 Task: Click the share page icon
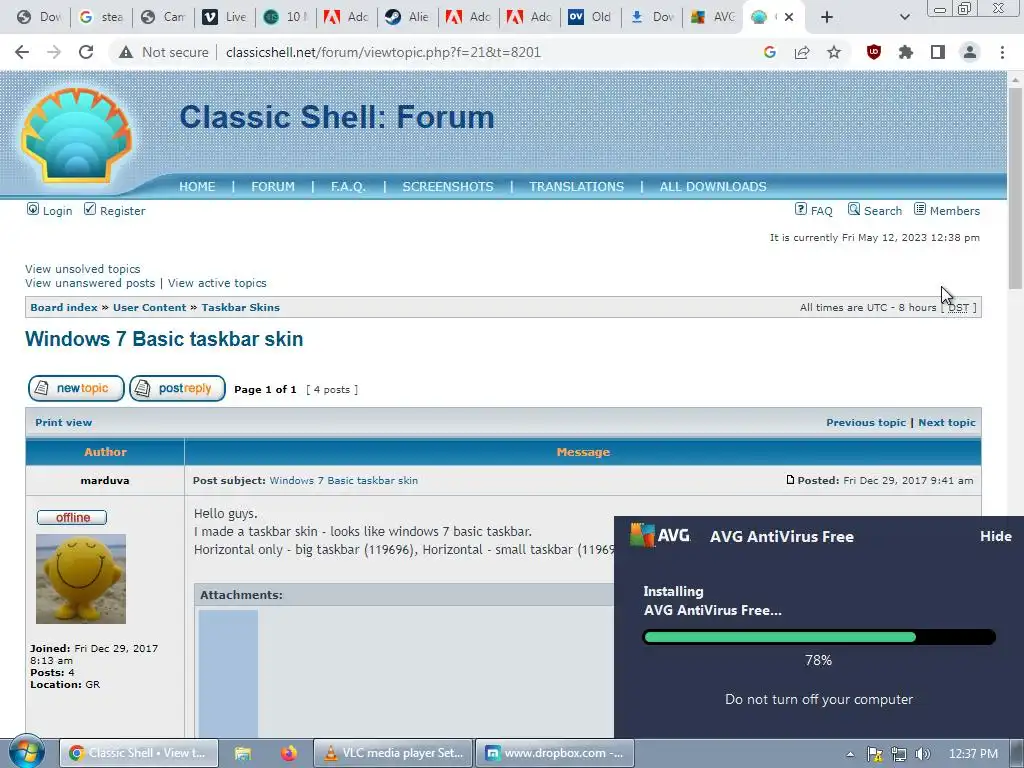(x=802, y=52)
